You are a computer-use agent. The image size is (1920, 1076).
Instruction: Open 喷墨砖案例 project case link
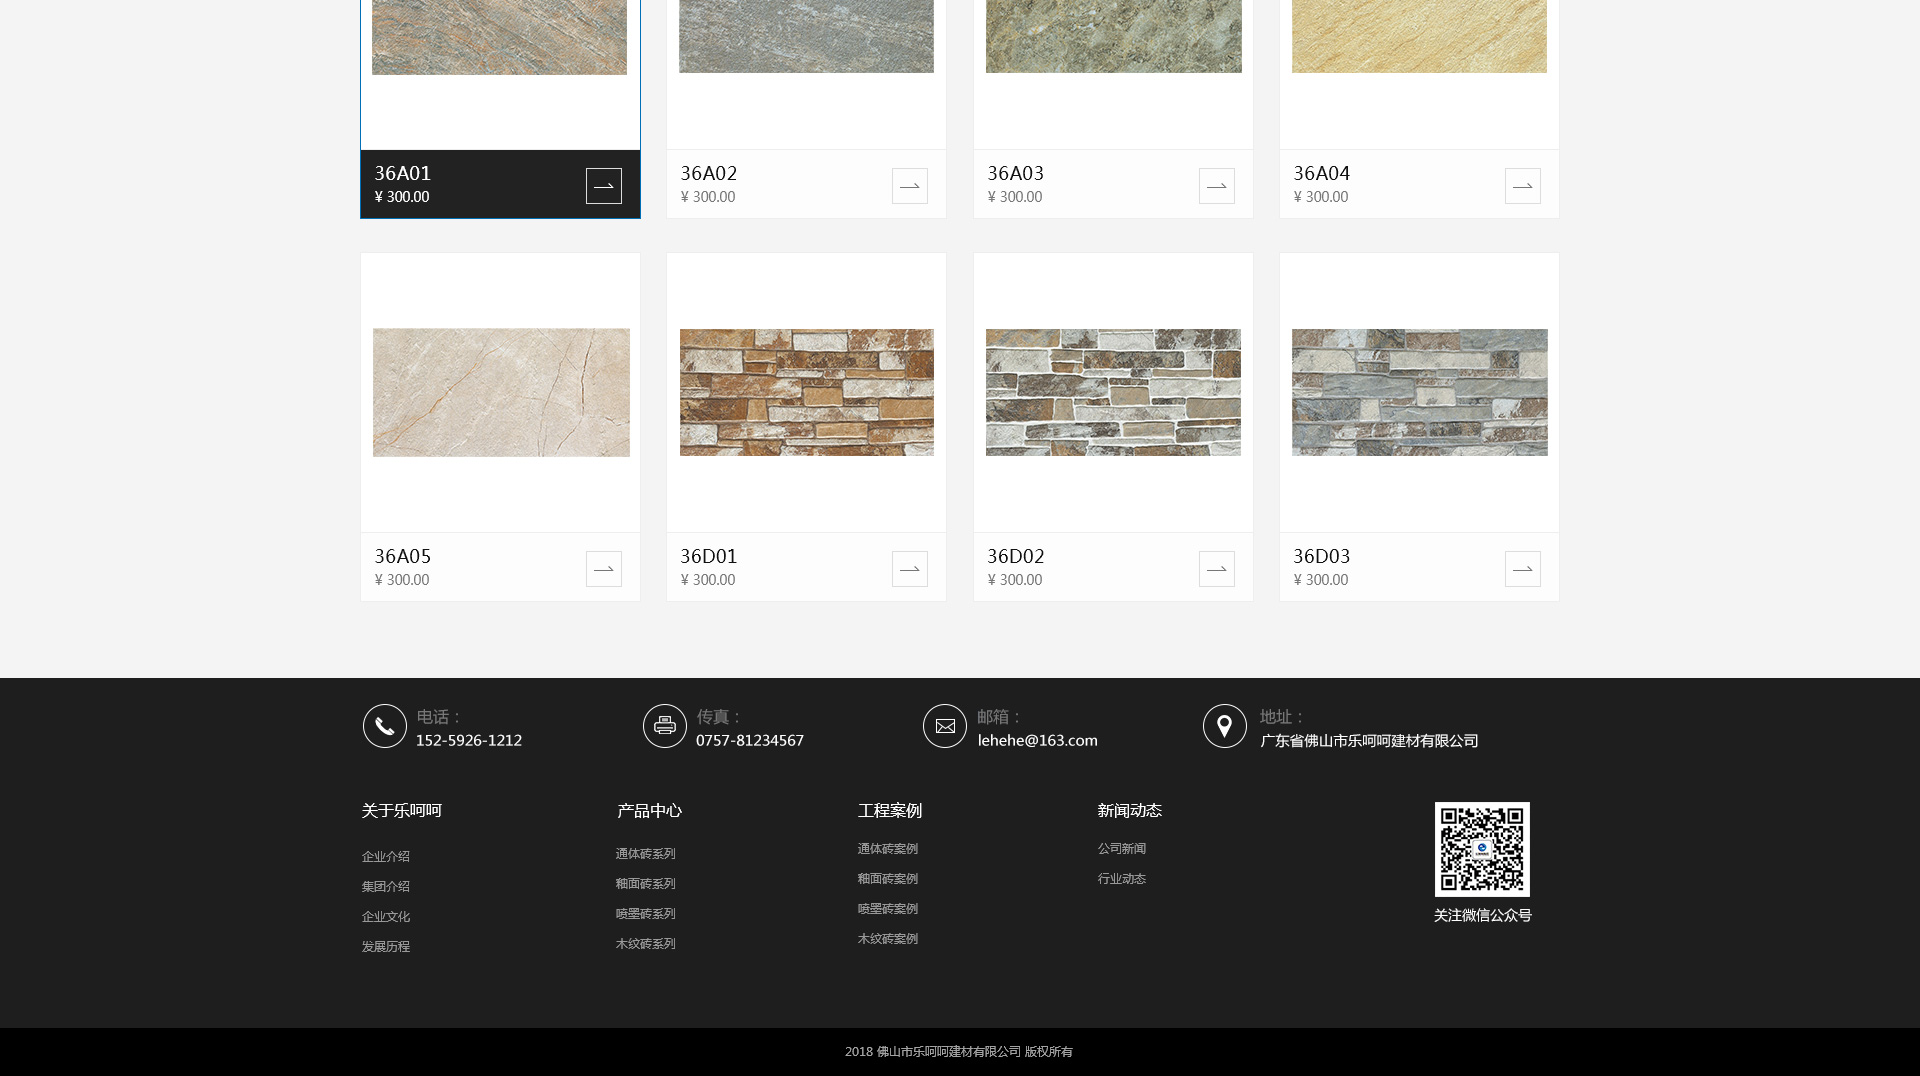[887, 909]
